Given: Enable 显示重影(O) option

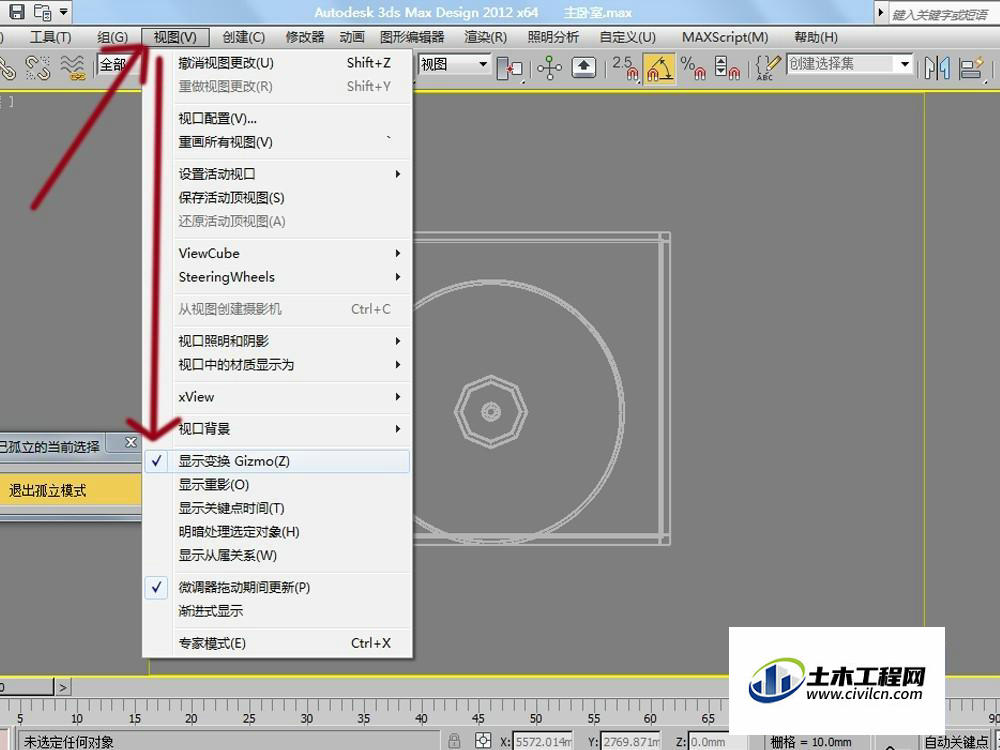Looking at the screenshot, I should pyautogui.click(x=277, y=485).
